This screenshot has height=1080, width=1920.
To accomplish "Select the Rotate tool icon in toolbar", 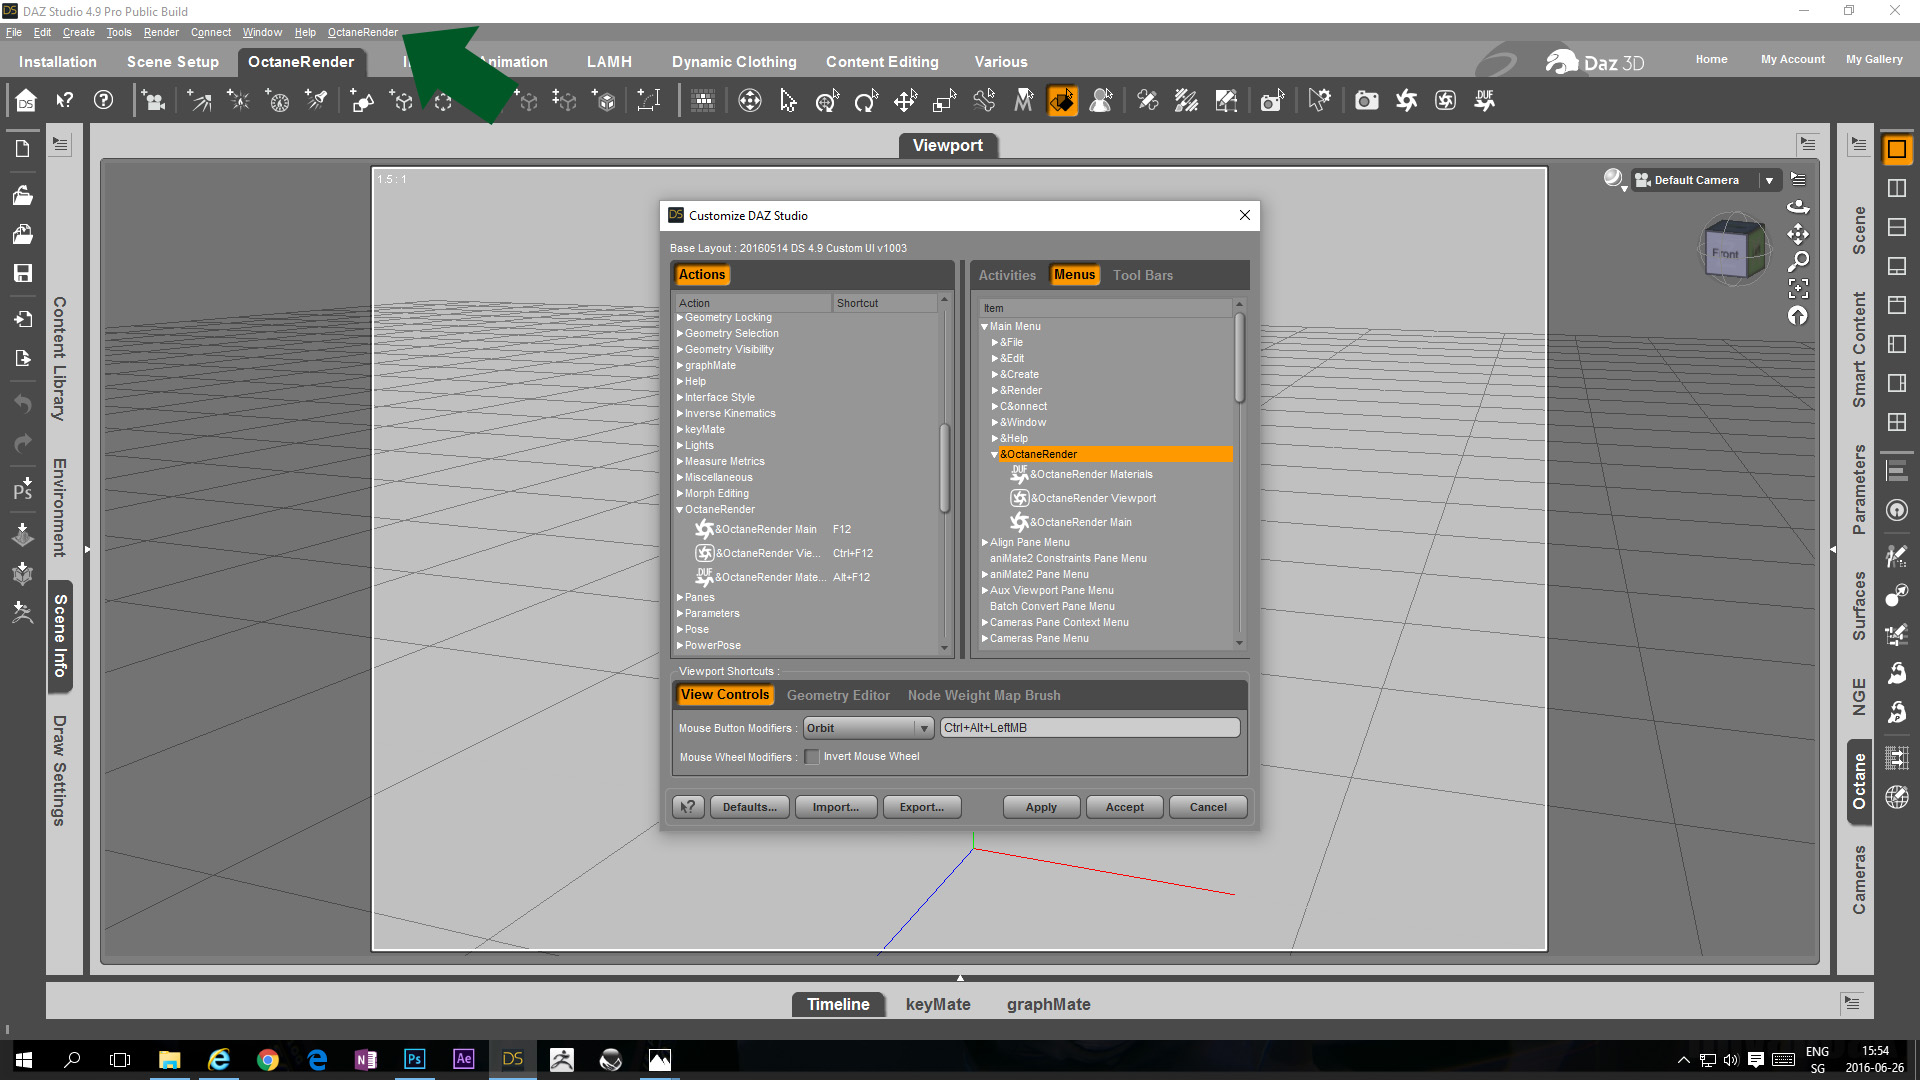I will [x=866, y=100].
